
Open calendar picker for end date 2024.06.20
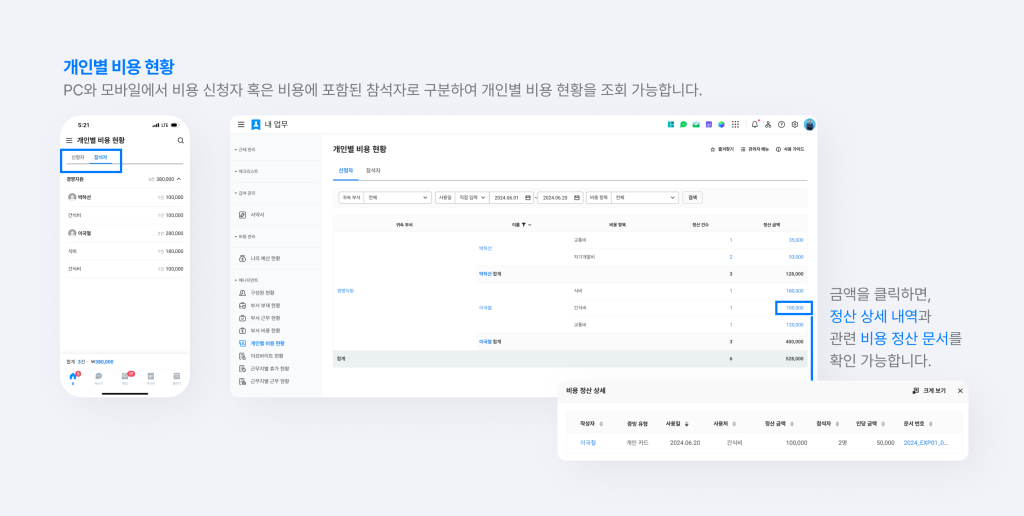[575, 197]
